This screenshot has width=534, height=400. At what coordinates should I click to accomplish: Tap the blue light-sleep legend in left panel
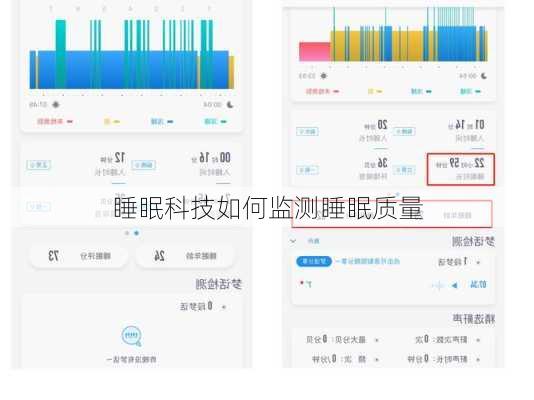[x=162, y=122]
